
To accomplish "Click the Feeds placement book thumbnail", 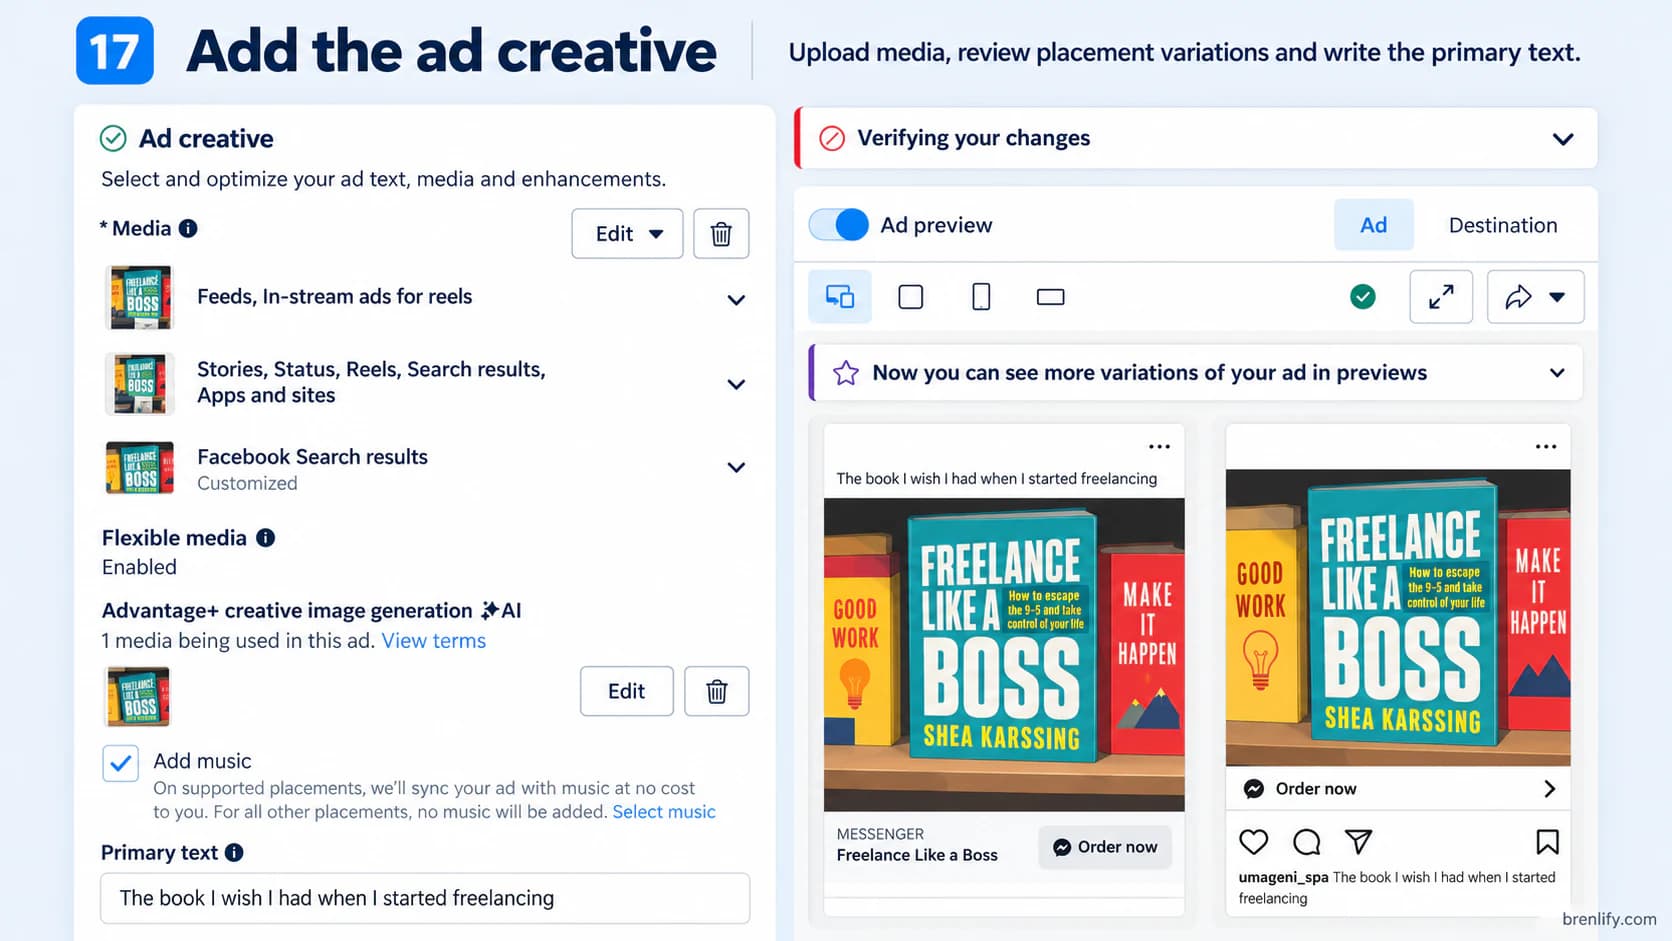I will click(140, 298).
